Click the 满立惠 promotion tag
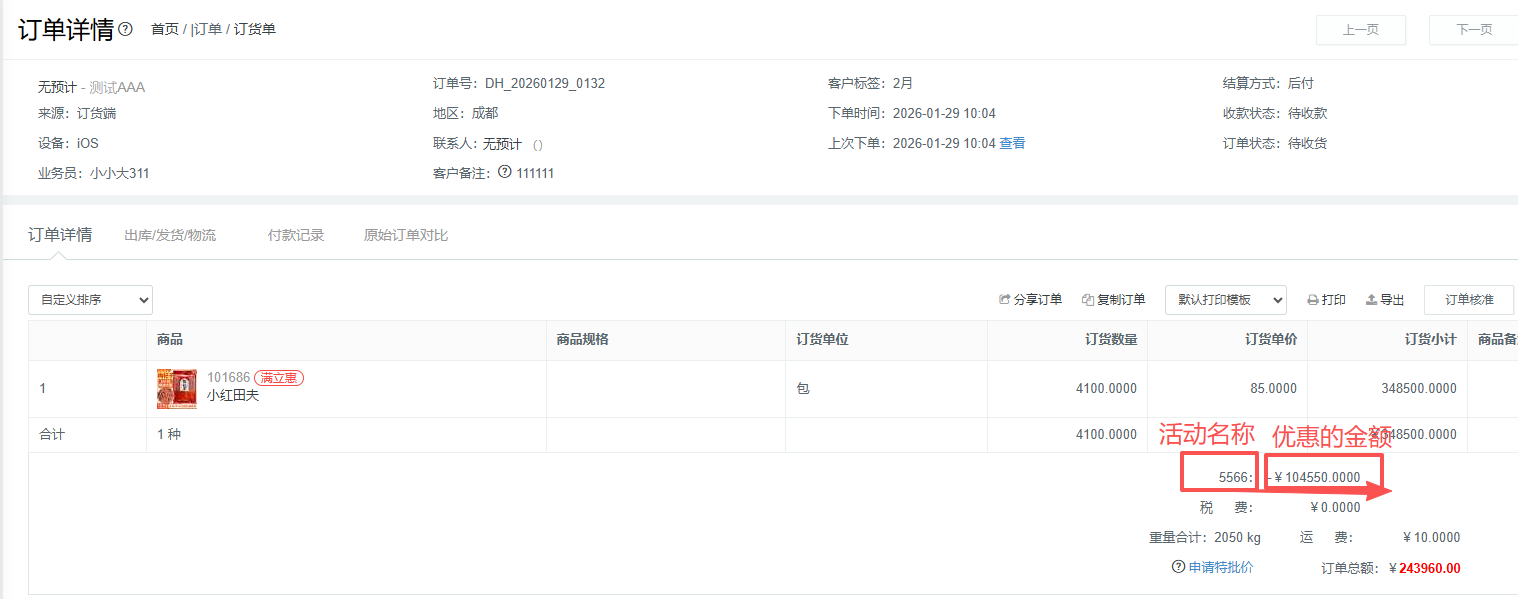Screen dimensions: 1518x599 coord(279,378)
